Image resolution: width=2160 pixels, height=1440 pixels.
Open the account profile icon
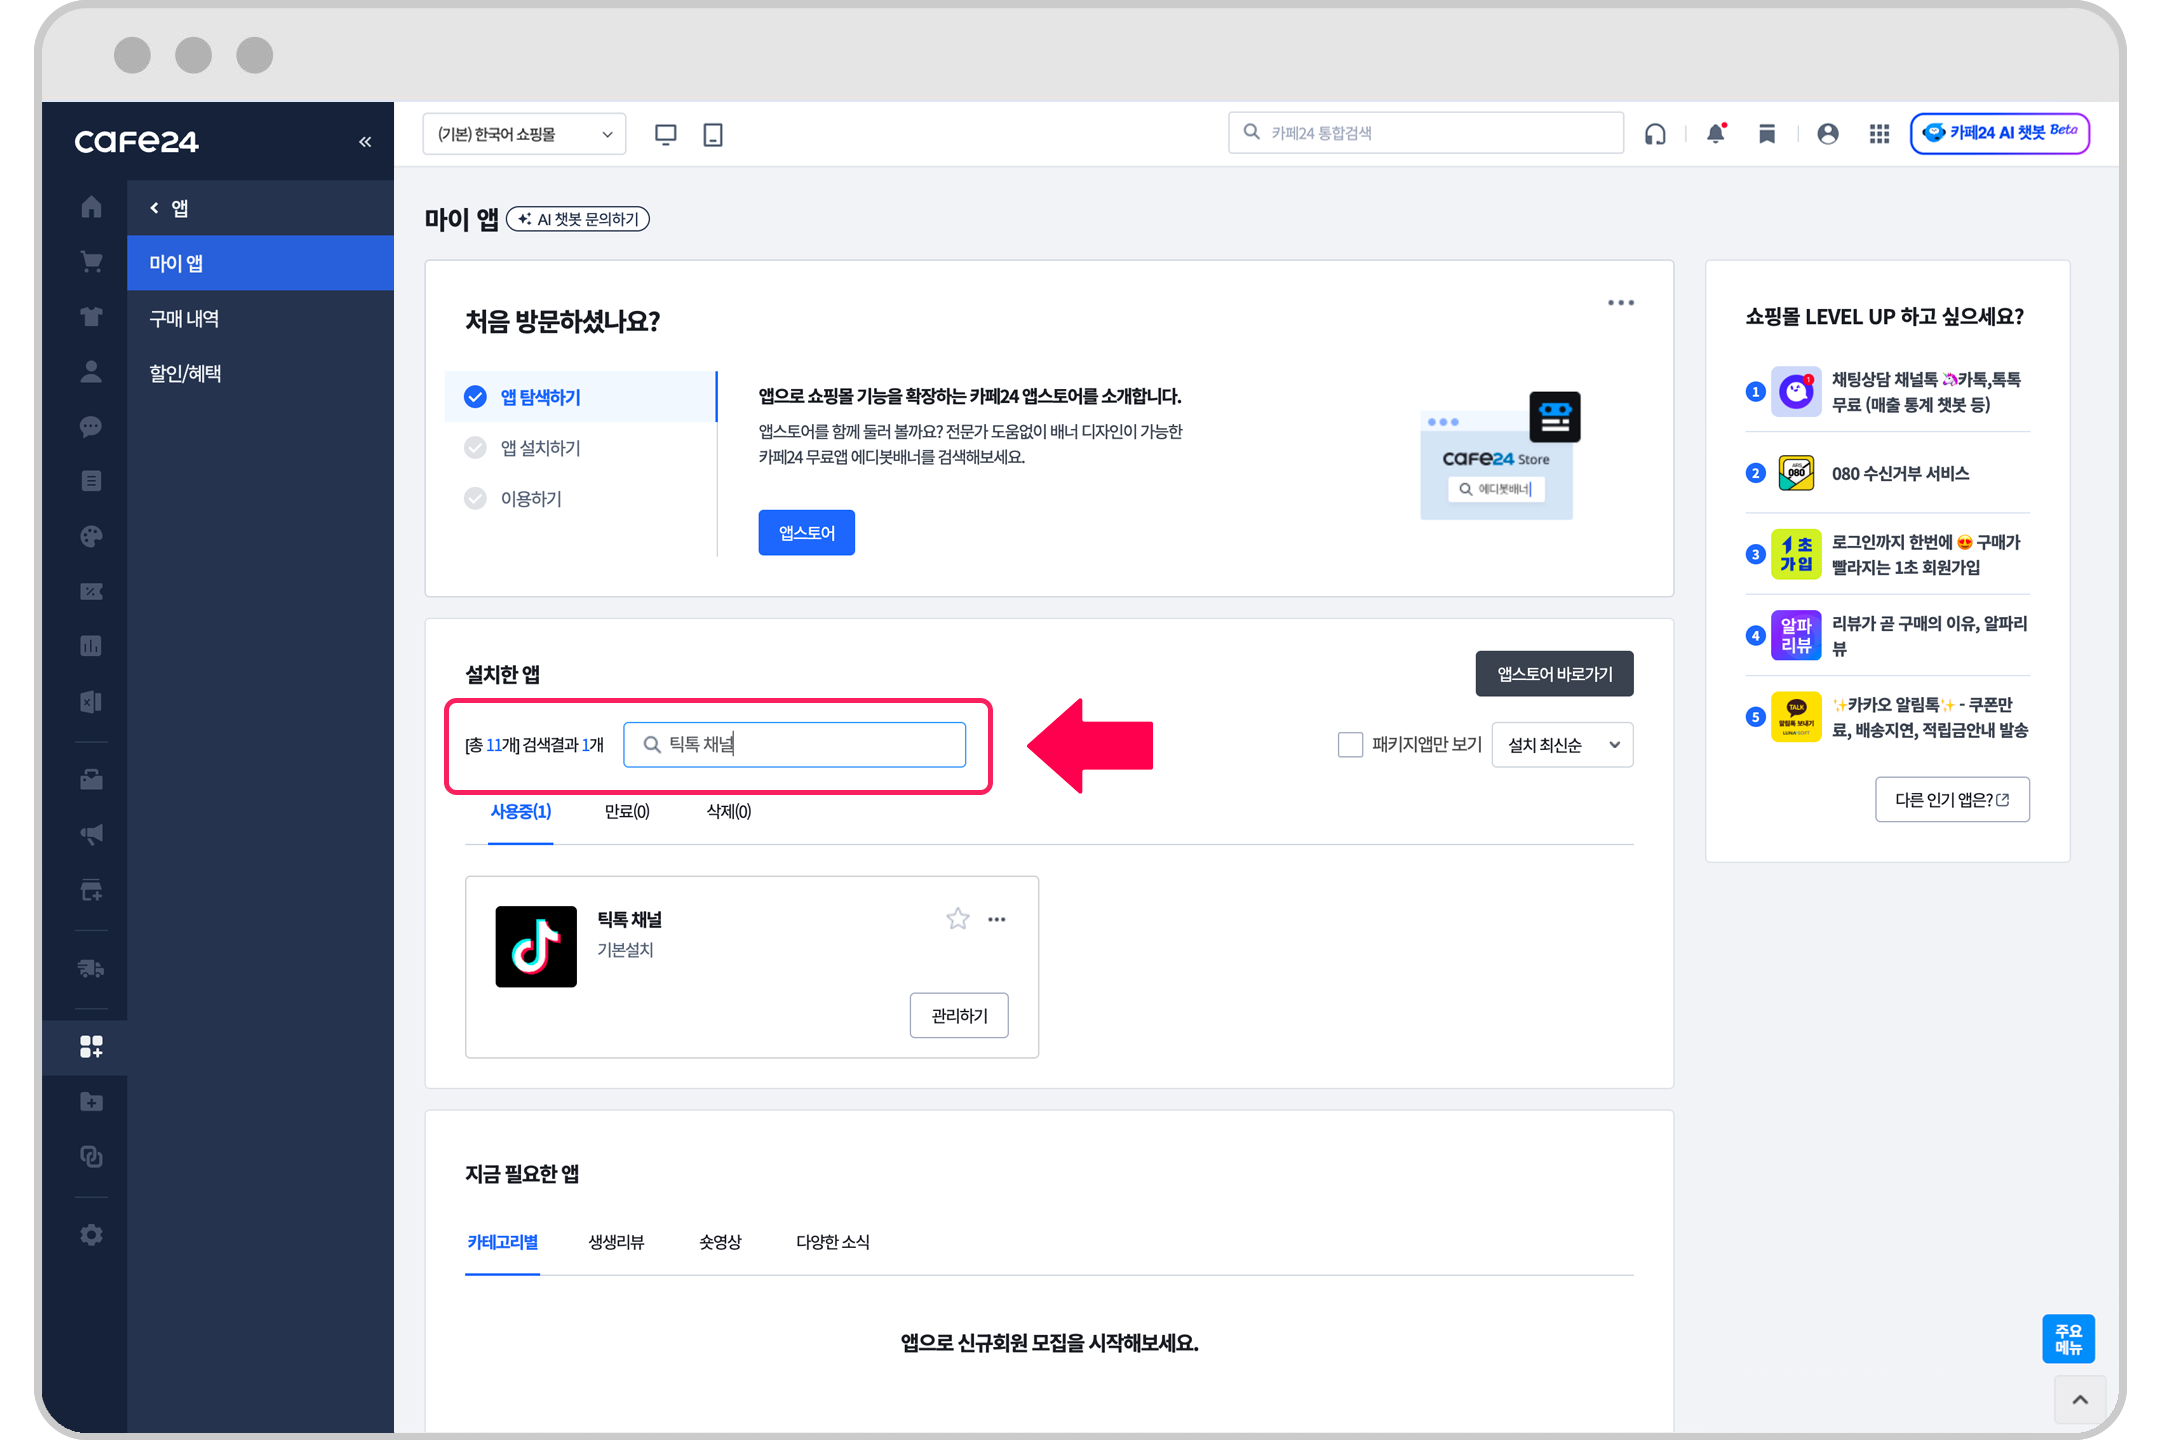(1827, 133)
